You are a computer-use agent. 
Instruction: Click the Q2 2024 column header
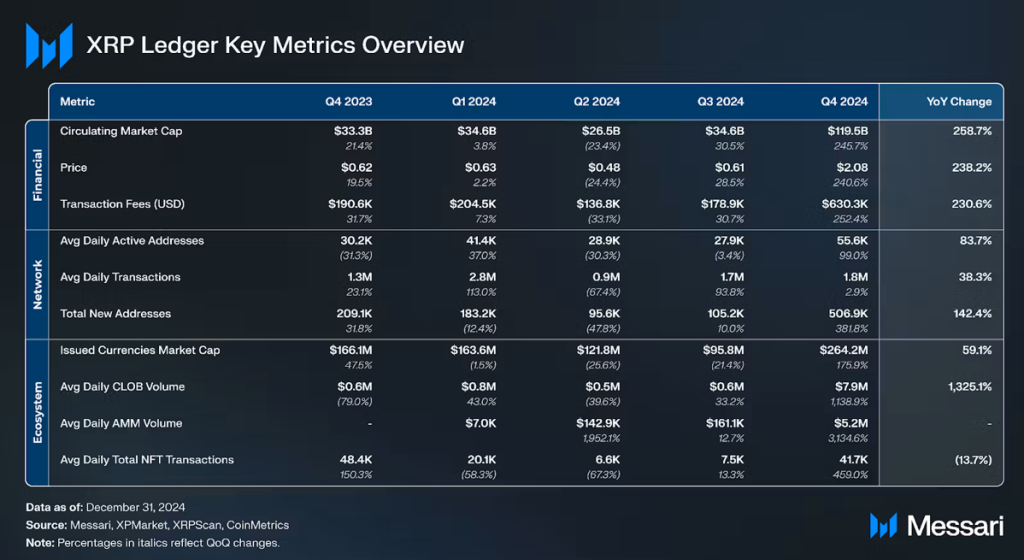click(597, 102)
